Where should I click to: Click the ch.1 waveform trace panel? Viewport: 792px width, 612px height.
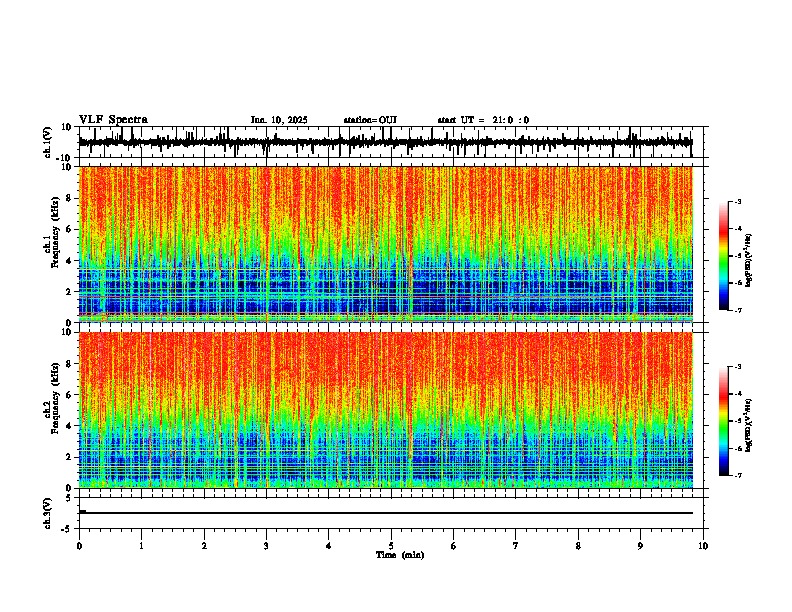(391, 142)
